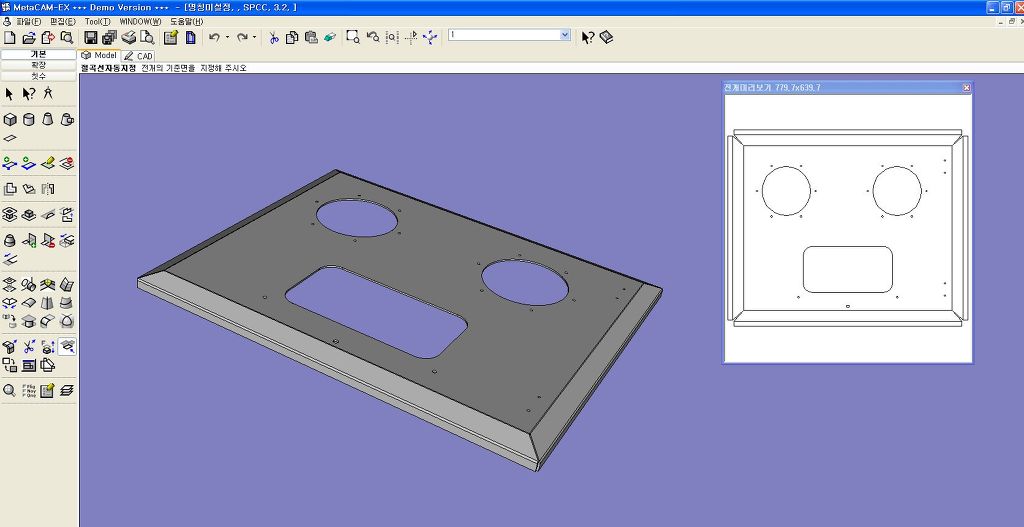Screen dimensions: 1024x527
Task: Click the Cut scissors icon
Action: pyautogui.click(x=274, y=37)
